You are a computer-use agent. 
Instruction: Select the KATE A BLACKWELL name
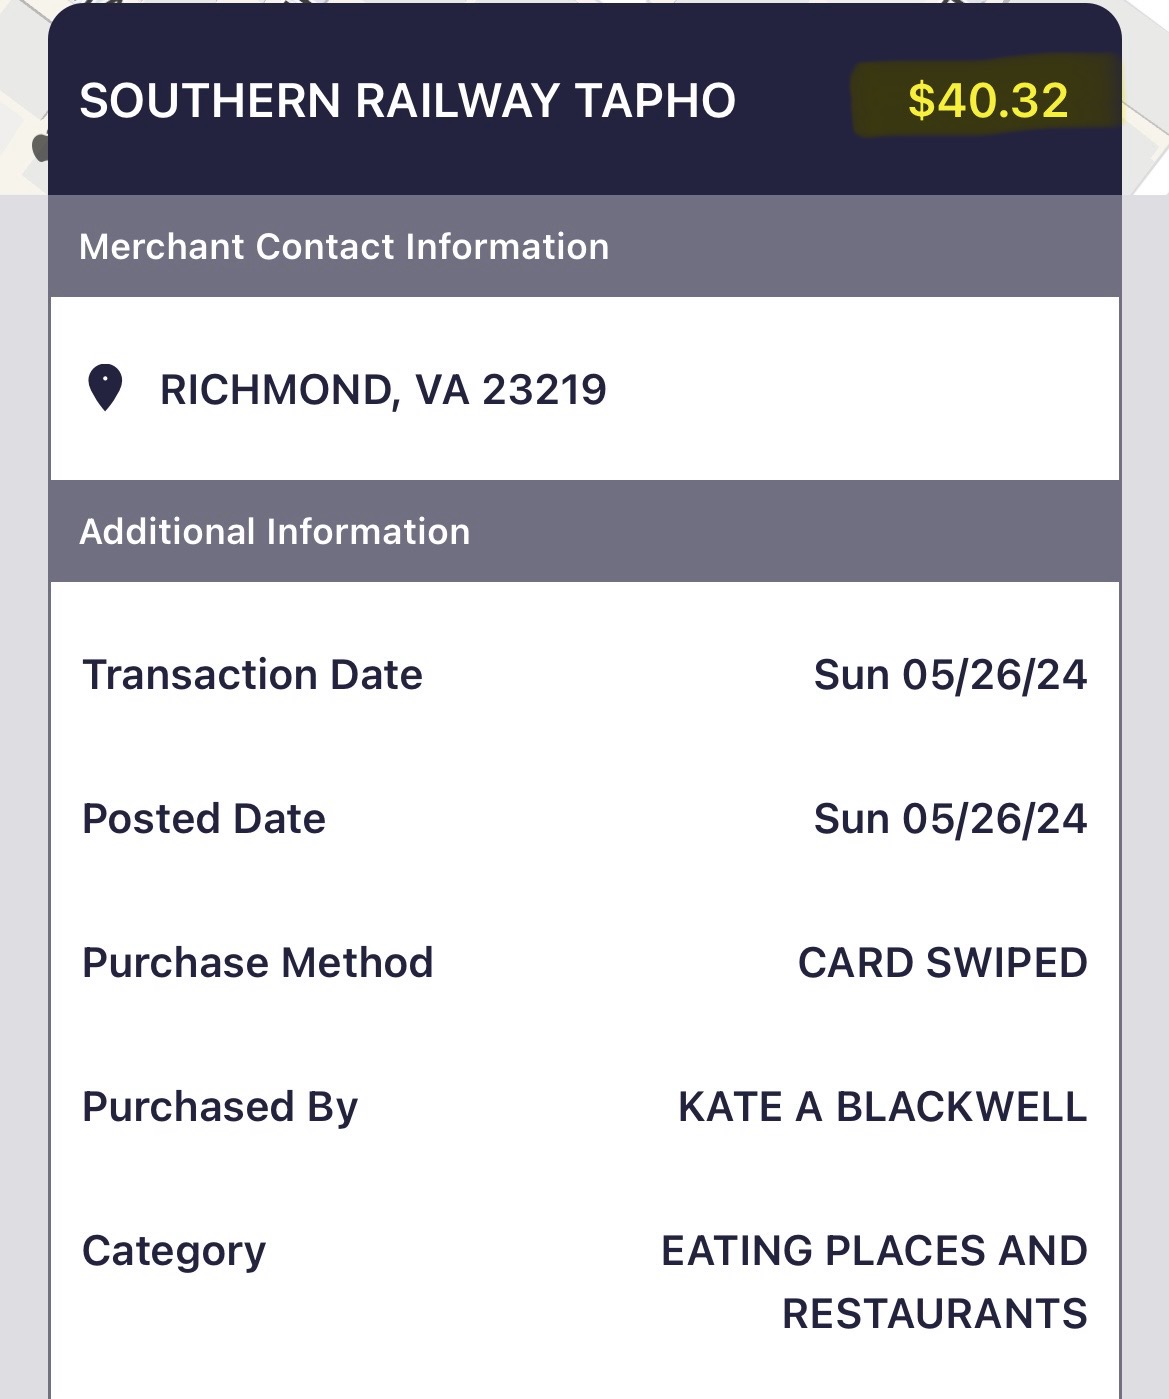(882, 1107)
